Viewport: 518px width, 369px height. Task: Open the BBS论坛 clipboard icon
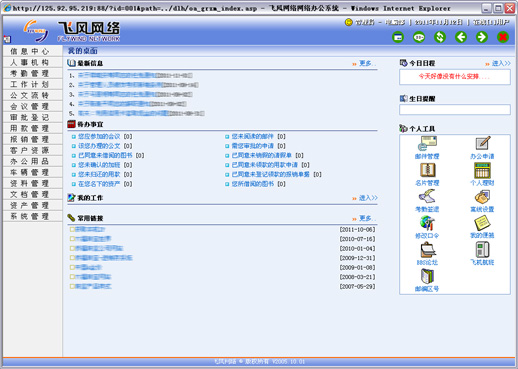(x=428, y=250)
